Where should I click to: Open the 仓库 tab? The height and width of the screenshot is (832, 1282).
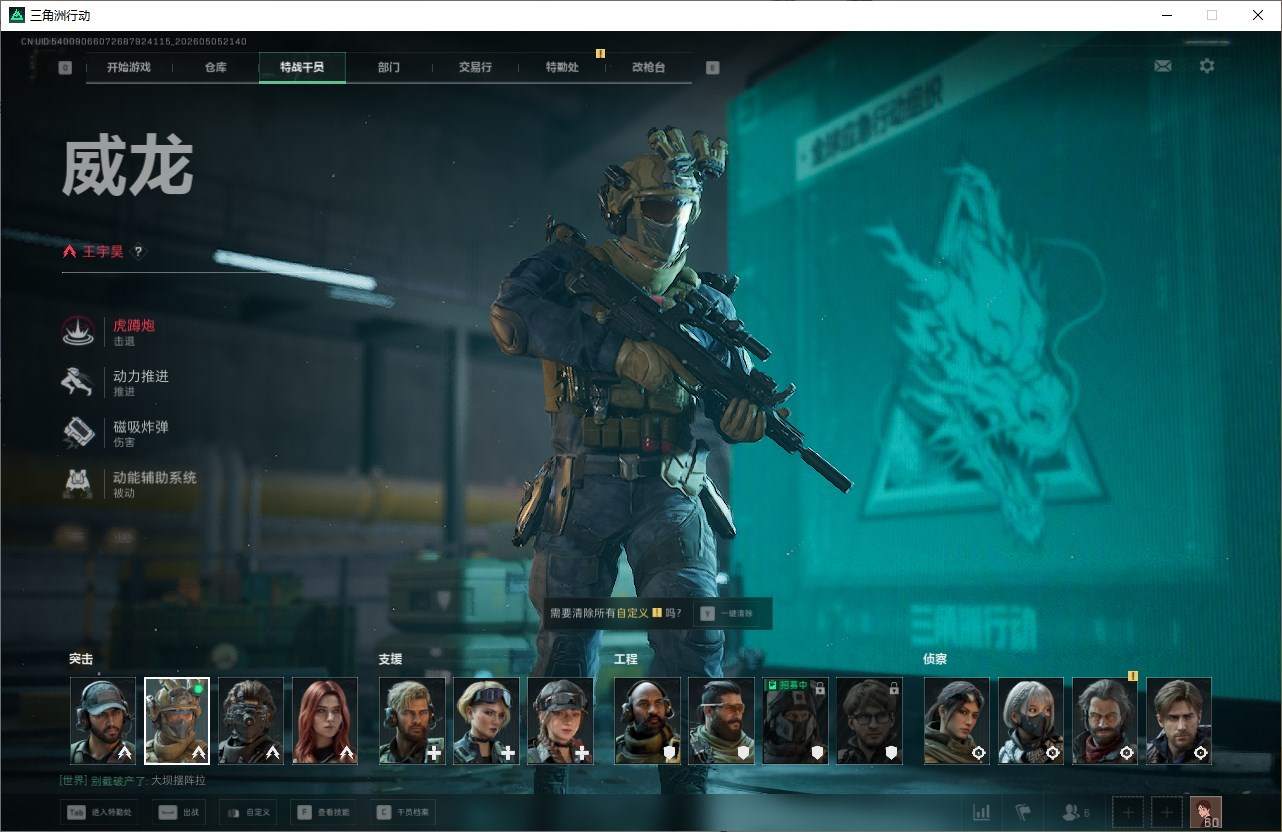click(x=215, y=68)
